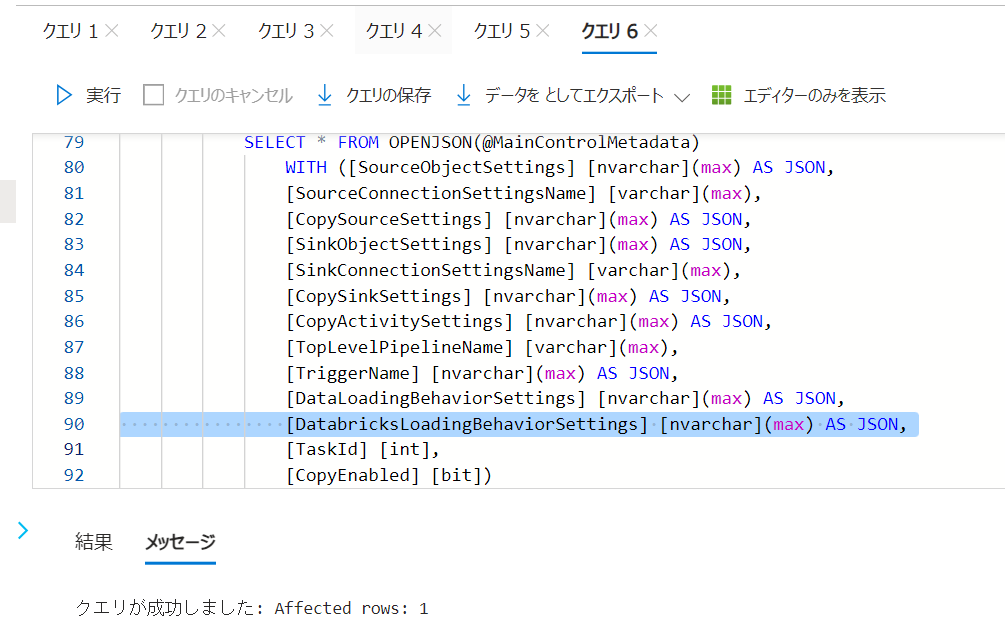Close the クエリ 2 tab
The height and width of the screenshot is (630, 1005).
pyautogui.click(x=219, y=31)
